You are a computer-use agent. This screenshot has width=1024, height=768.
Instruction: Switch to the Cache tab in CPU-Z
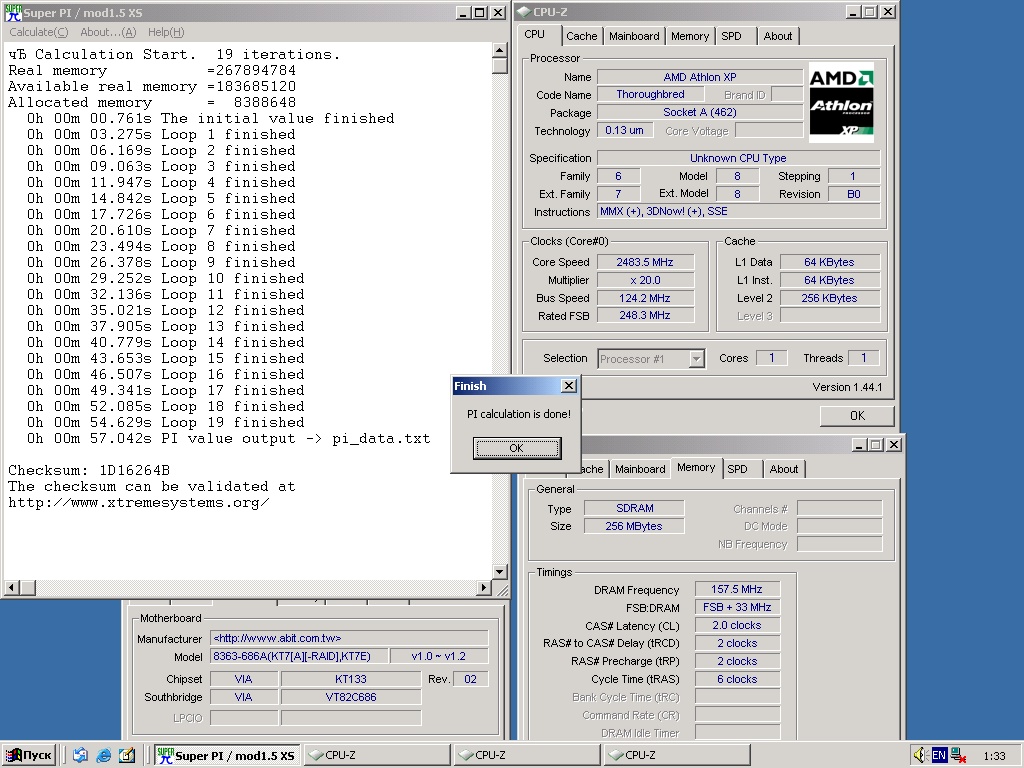click(x=581, y=37)
